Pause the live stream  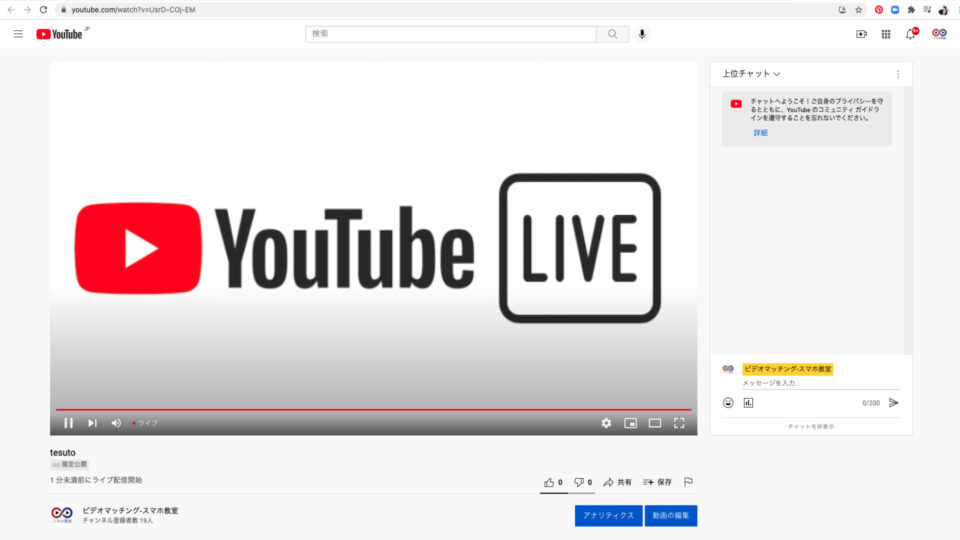69,423
